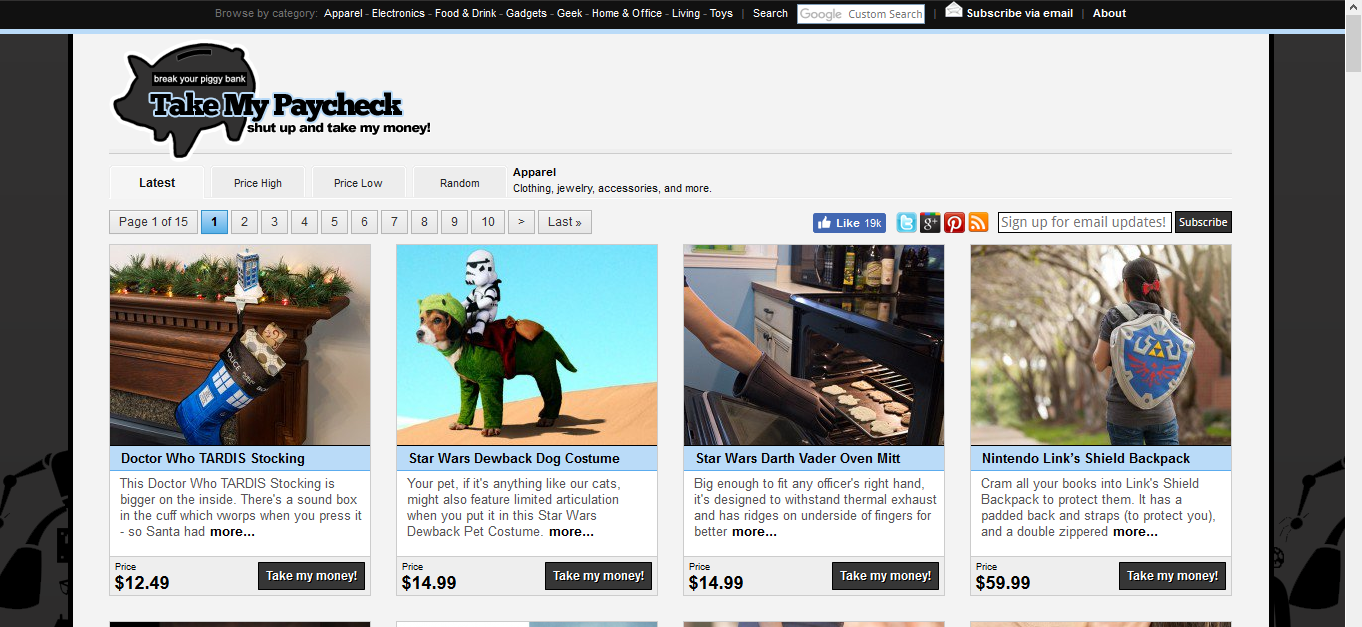
Task: Click the $12.49 price text
Action: click(142, 583)
